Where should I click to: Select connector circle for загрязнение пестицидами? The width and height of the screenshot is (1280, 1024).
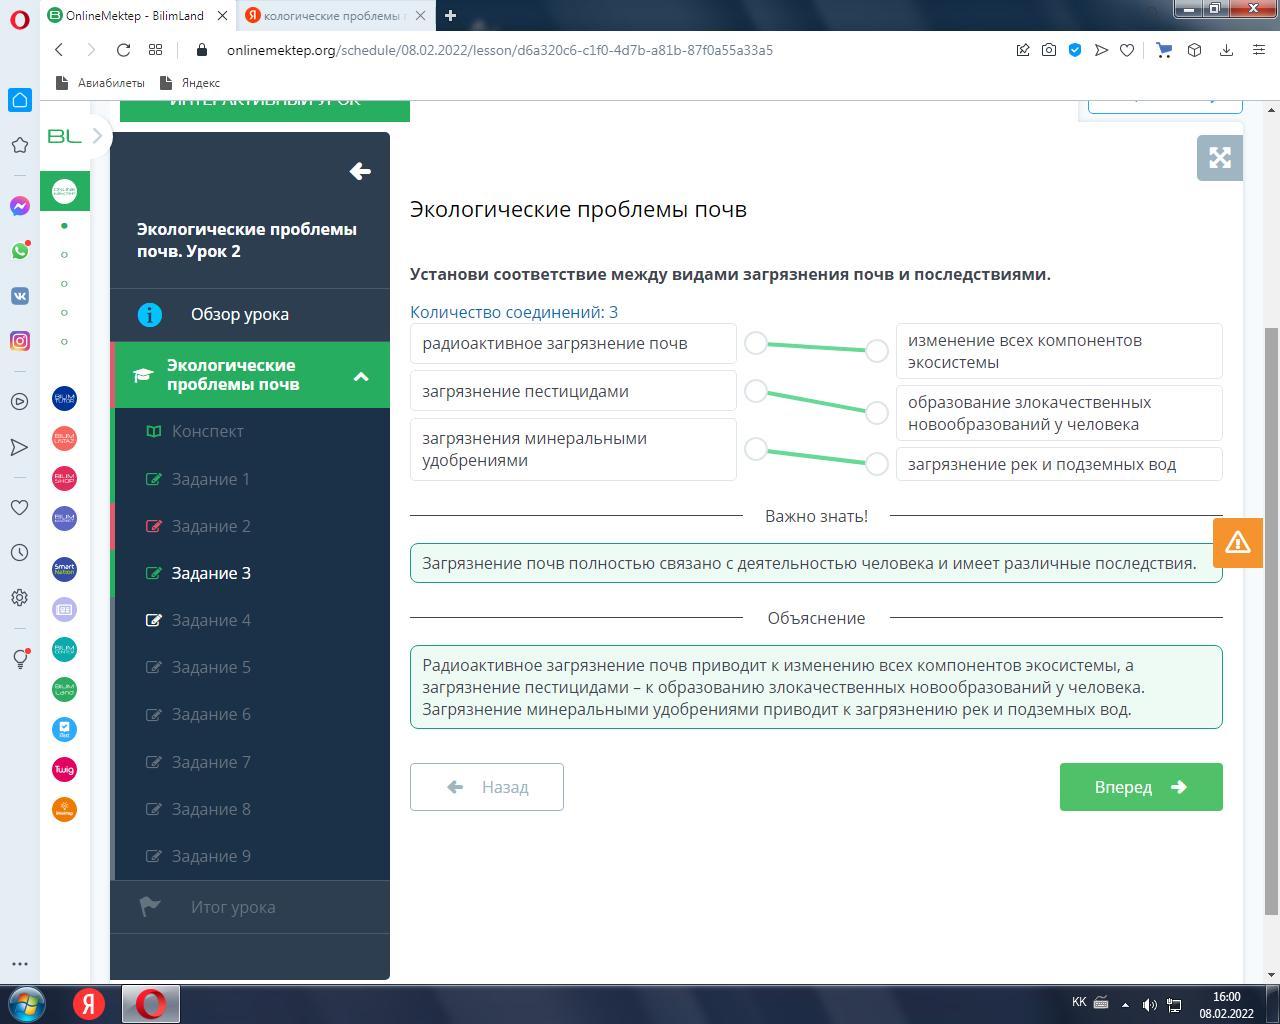[x=756, y=391]
